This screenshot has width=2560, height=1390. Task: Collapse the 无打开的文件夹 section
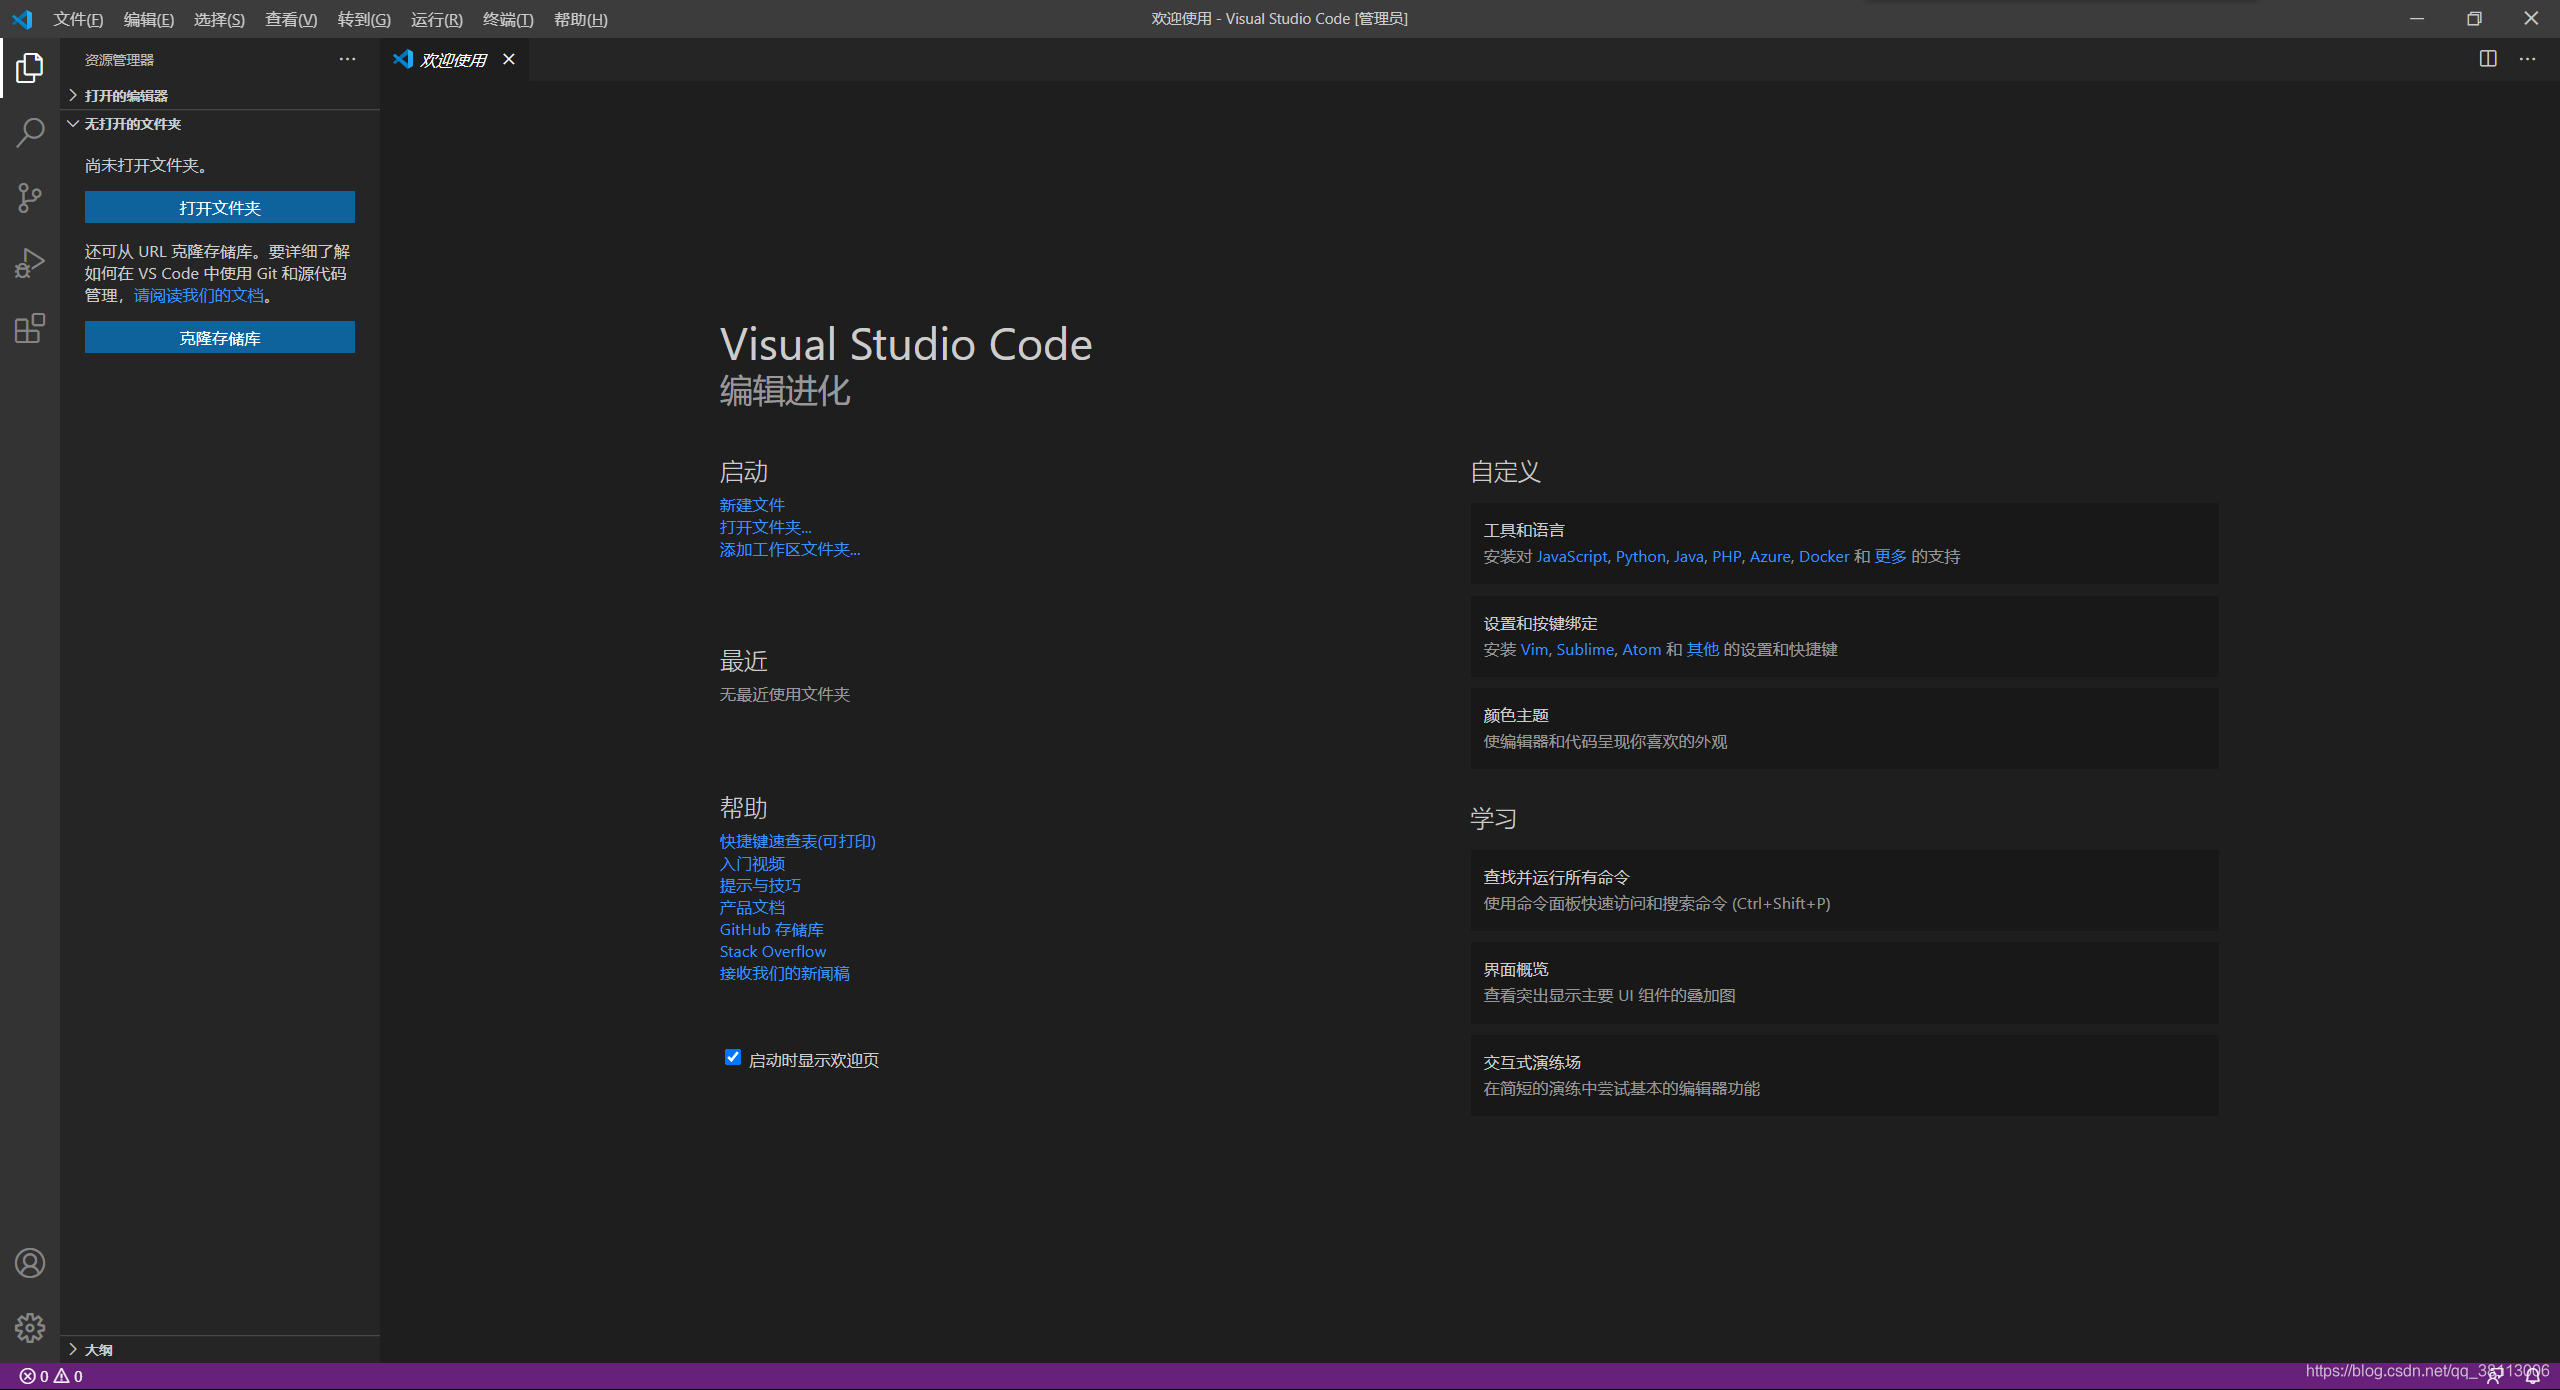click(x=132, y=124)
